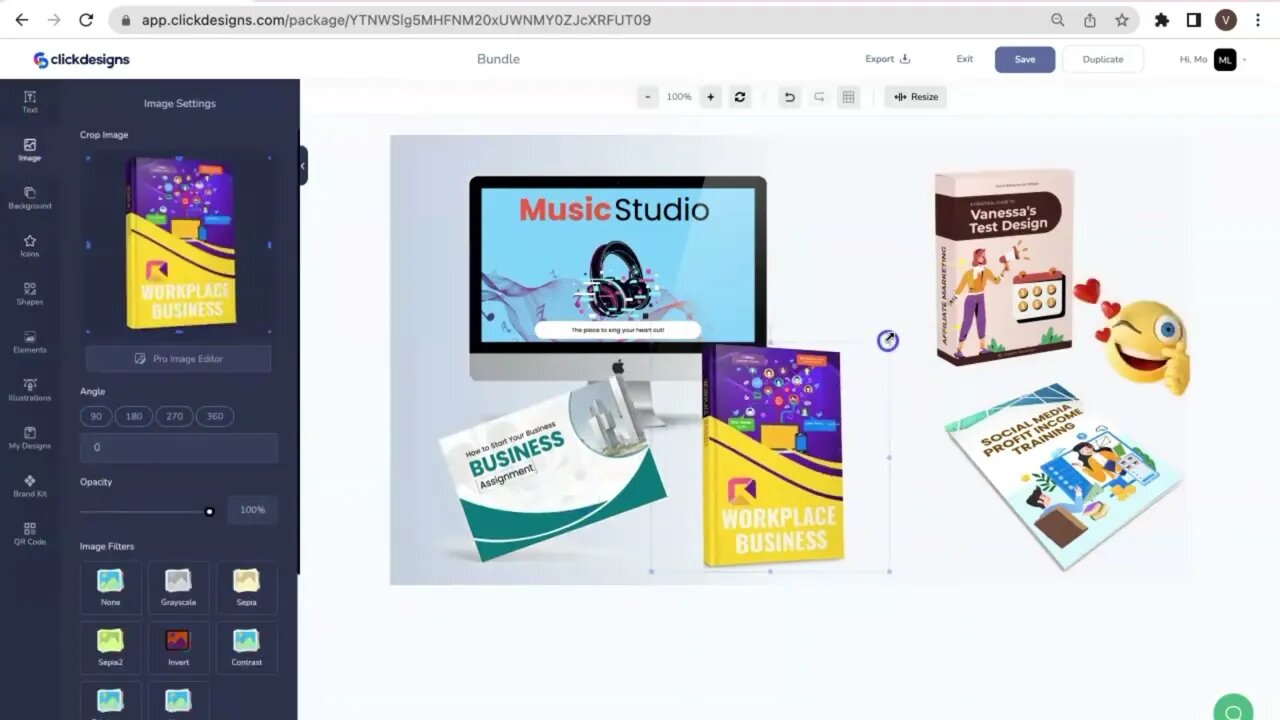The image size is (1280, 720).
Task: Open the QR Code tool
Action: click(30, 534)
